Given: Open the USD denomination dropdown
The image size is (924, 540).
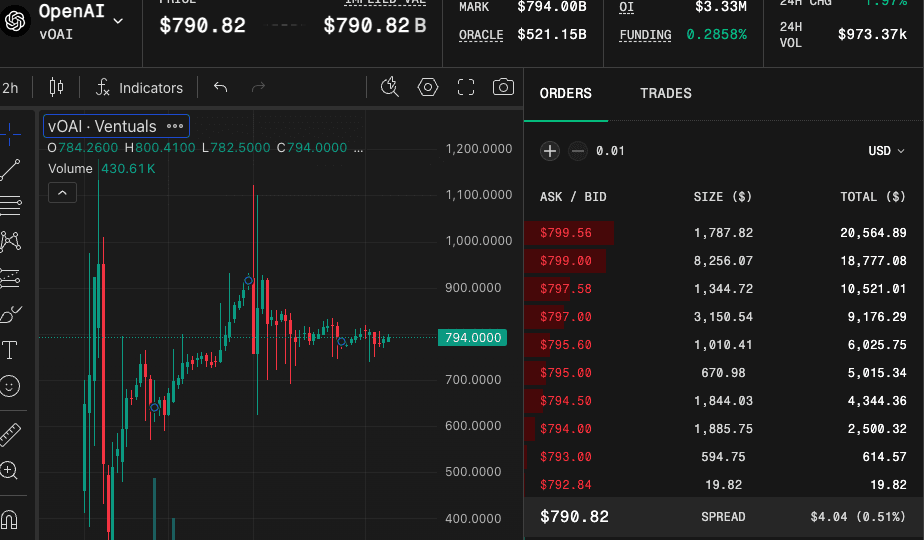Looking at the screenshot, I should click(886, 151).
